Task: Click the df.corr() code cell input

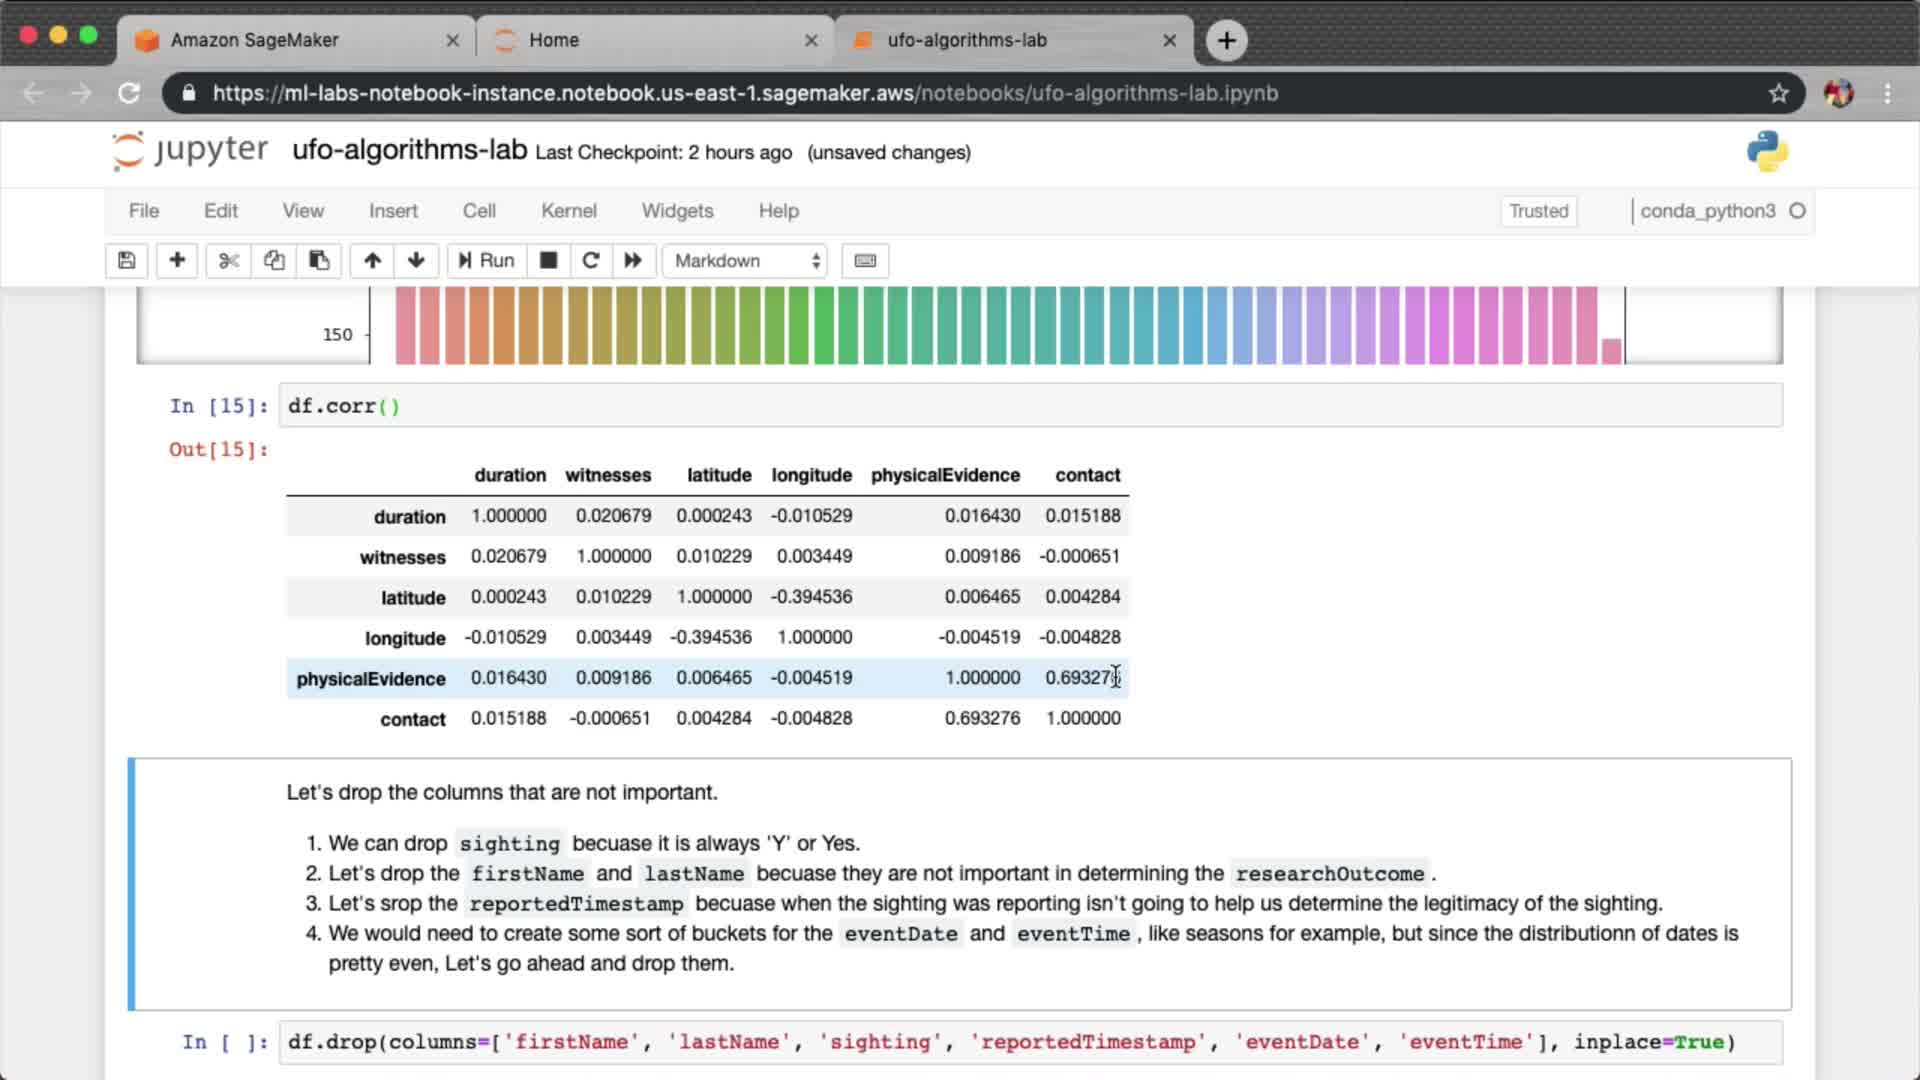Action: (x=1030, y=406)
